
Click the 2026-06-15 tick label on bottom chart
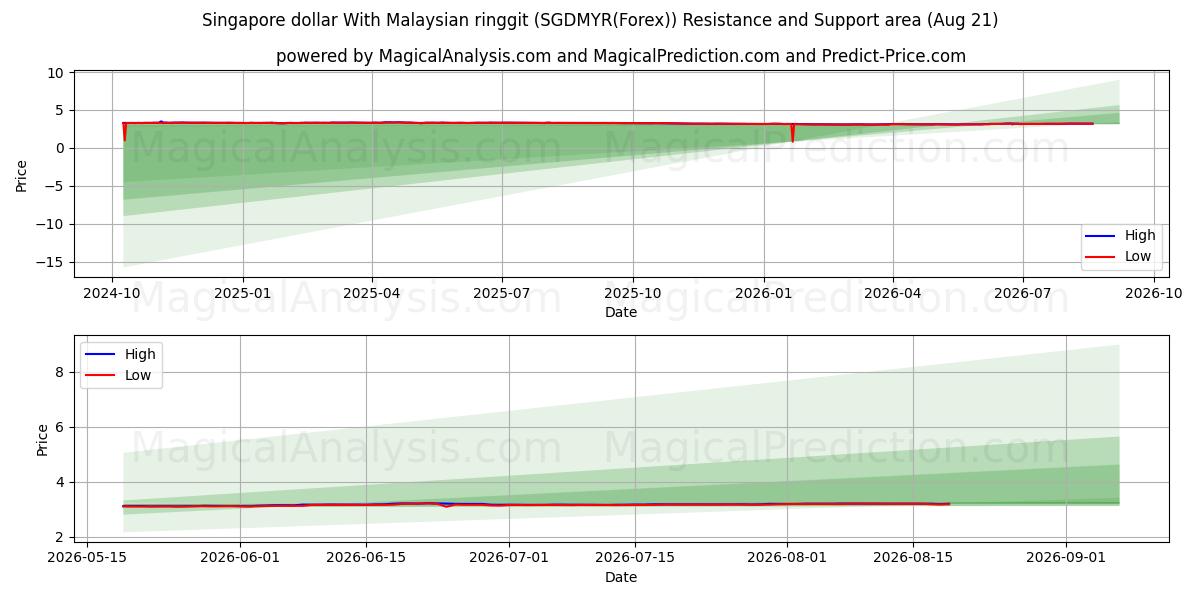point(366,558)
